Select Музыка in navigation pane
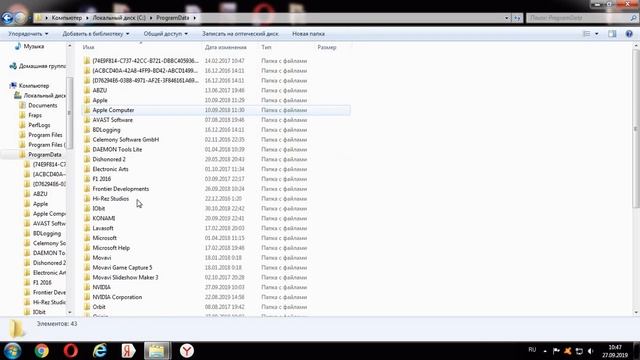The width and height of the screenshot is (640, 360). 33,47
